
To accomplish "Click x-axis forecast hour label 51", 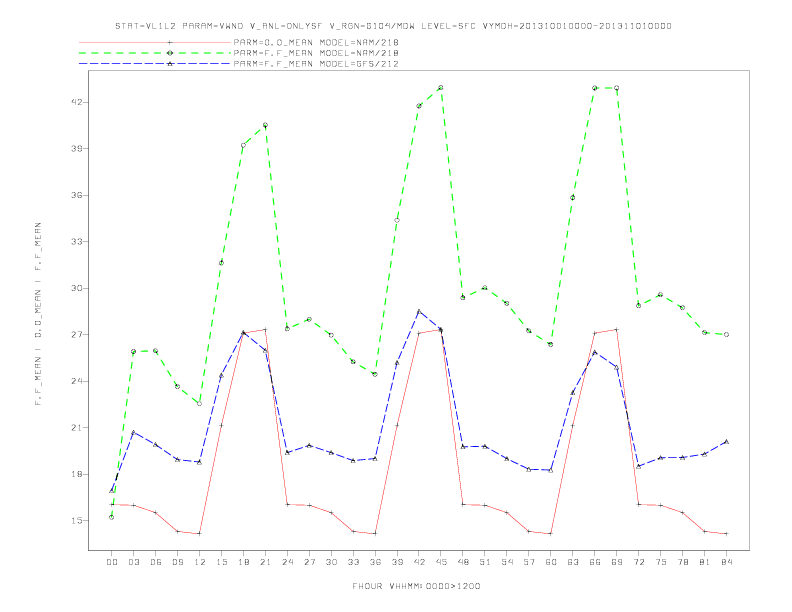I will point(485,562).
